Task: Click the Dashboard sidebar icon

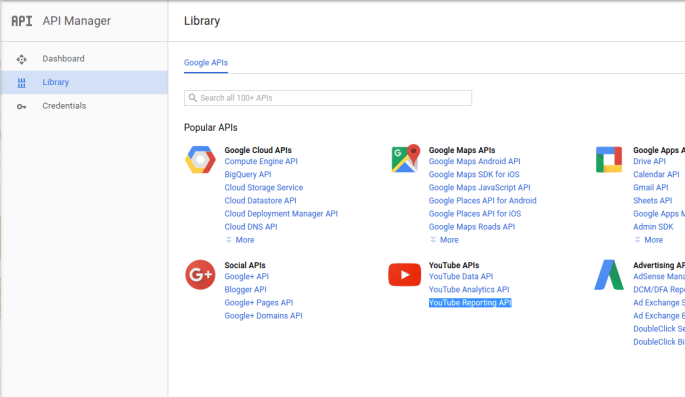Action: tap(21, 59)
